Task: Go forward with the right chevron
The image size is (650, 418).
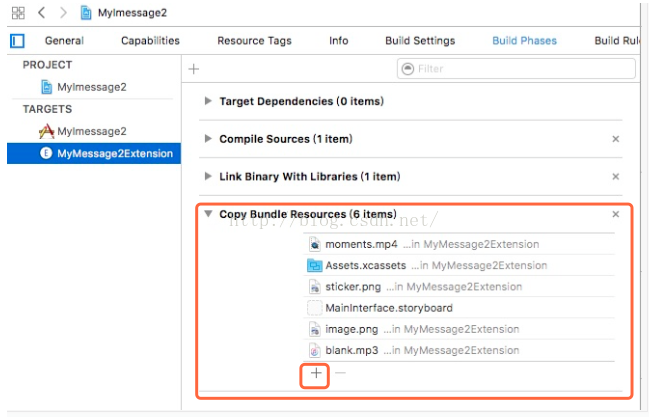Action: pyautogui.click(x=62, y=13)
